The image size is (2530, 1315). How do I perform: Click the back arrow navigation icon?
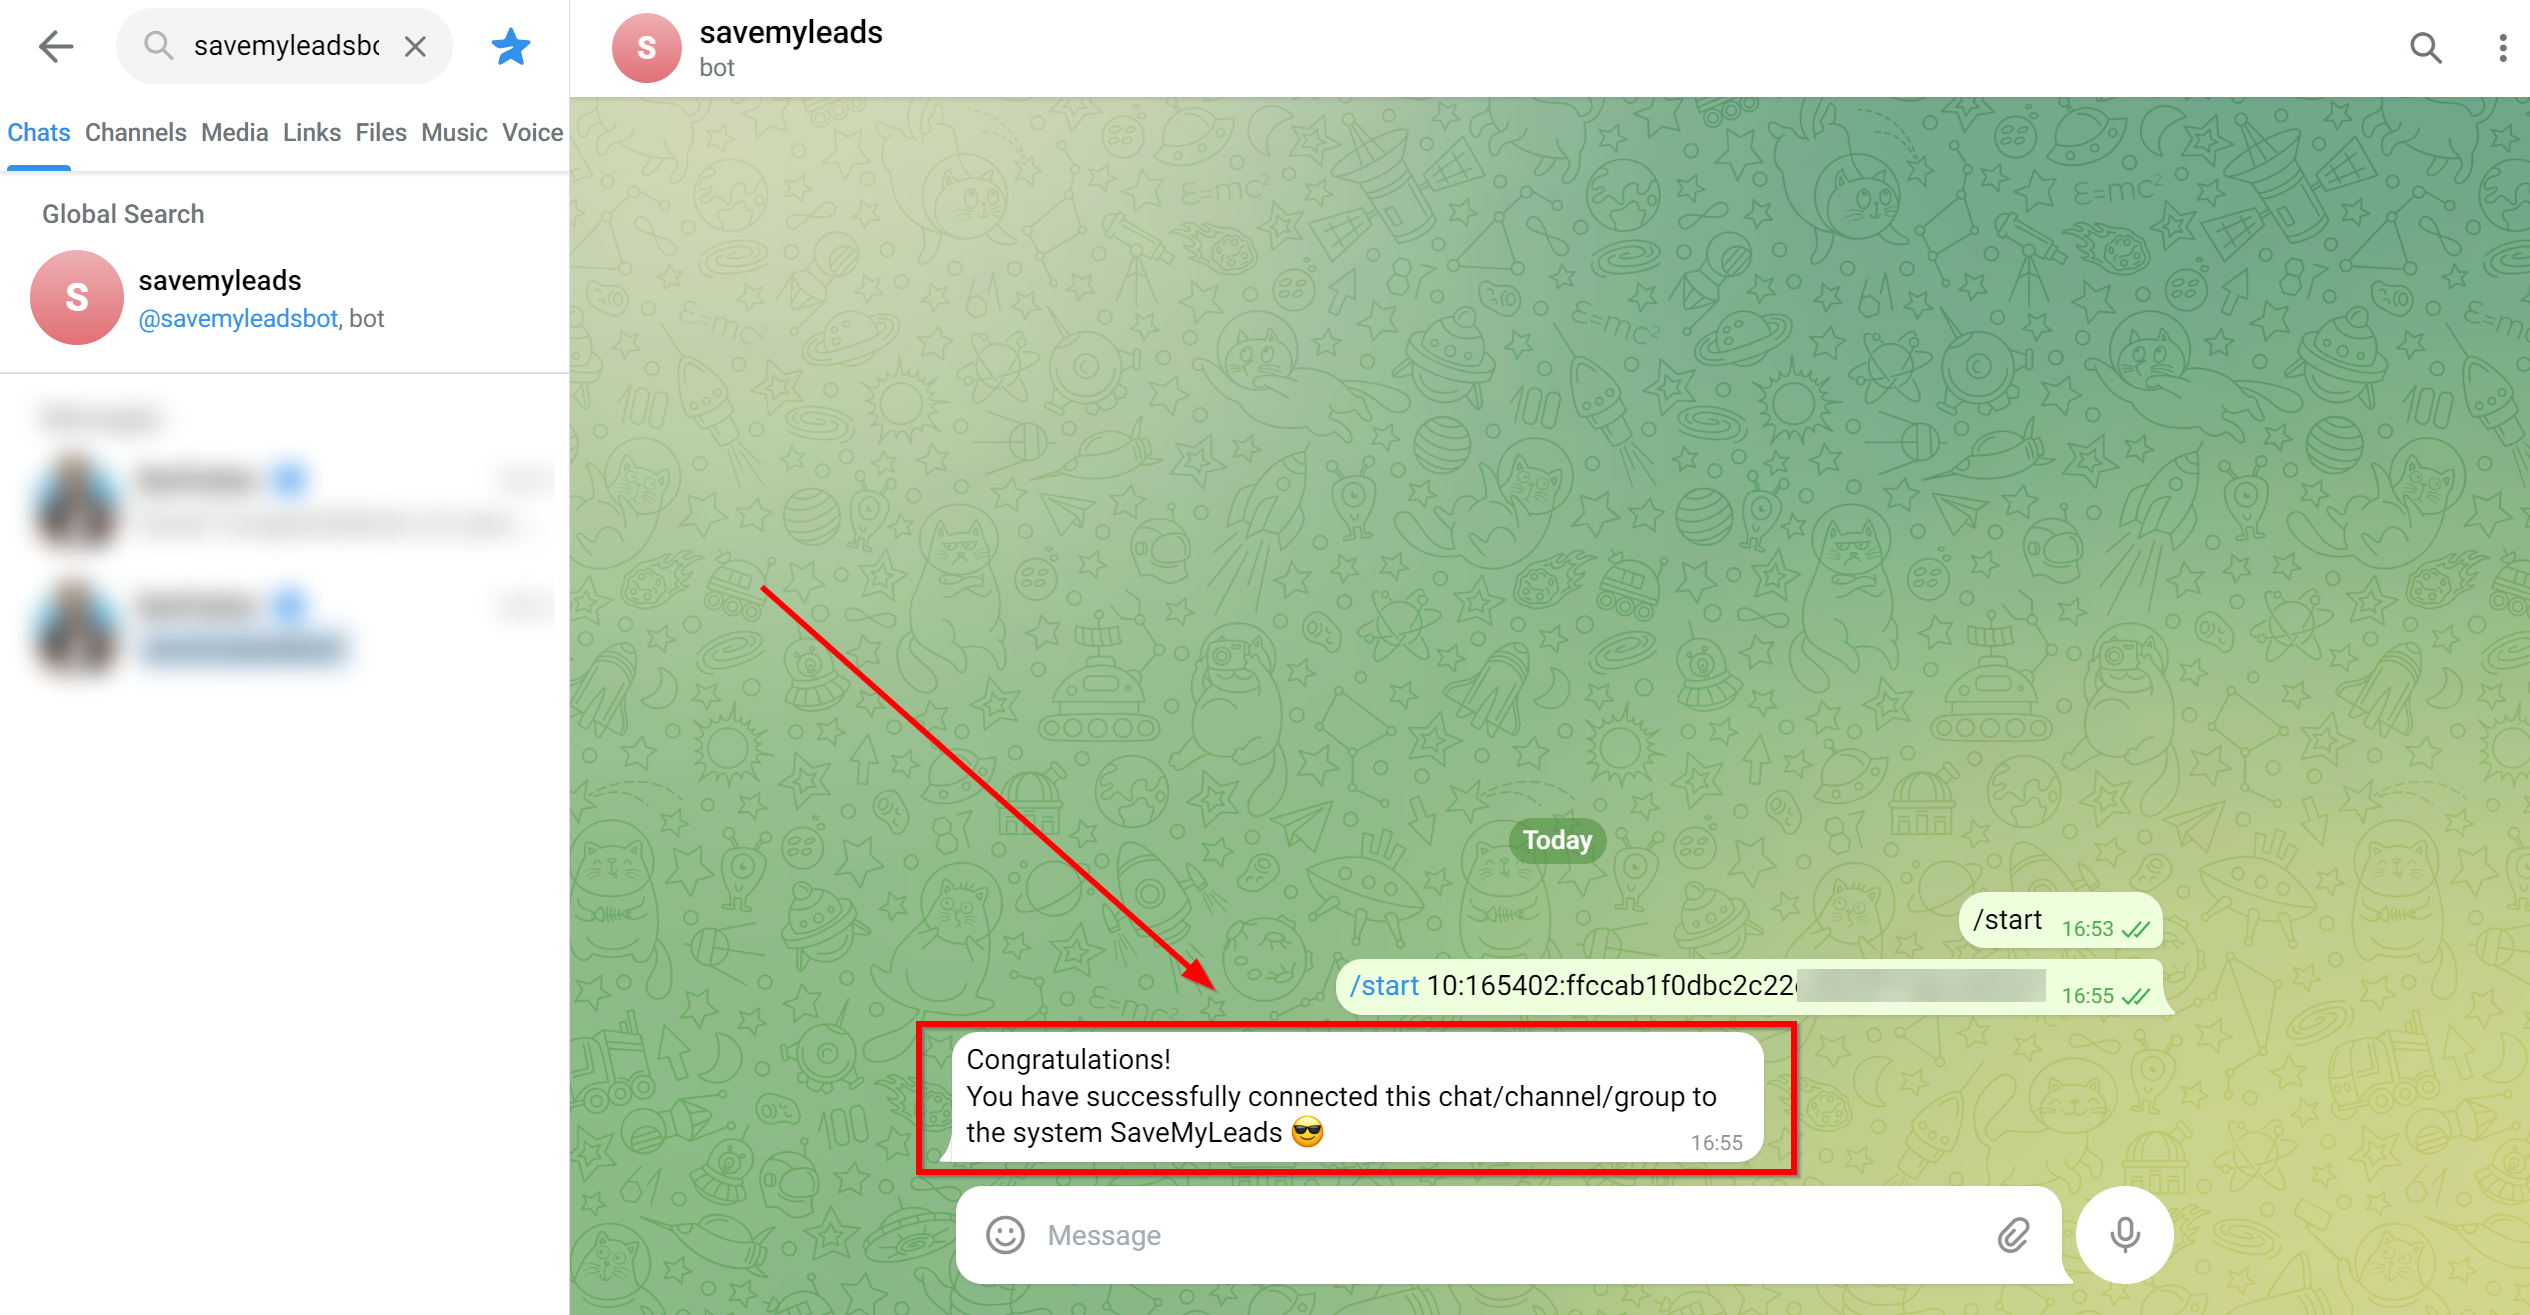point(57,47)
